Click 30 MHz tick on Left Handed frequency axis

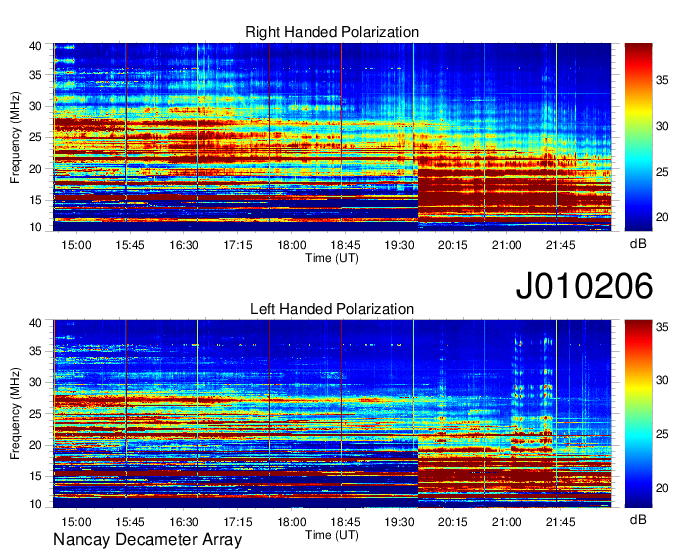point(35,382)
